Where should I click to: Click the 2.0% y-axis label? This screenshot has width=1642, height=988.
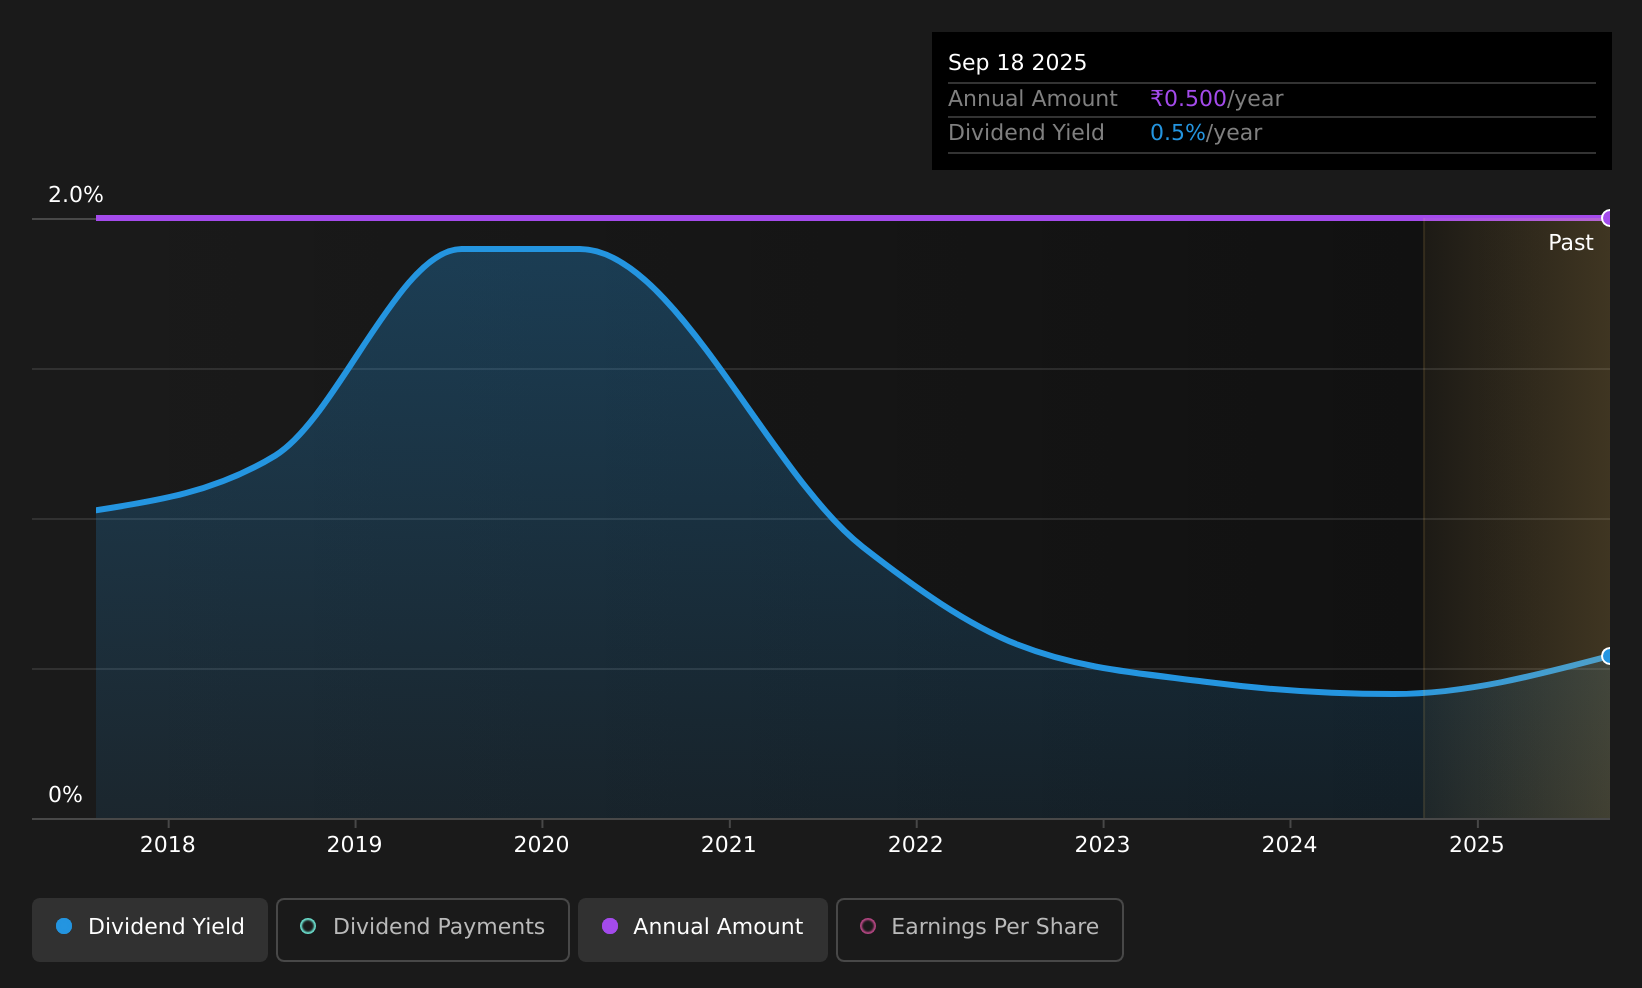tap(76, 195)
